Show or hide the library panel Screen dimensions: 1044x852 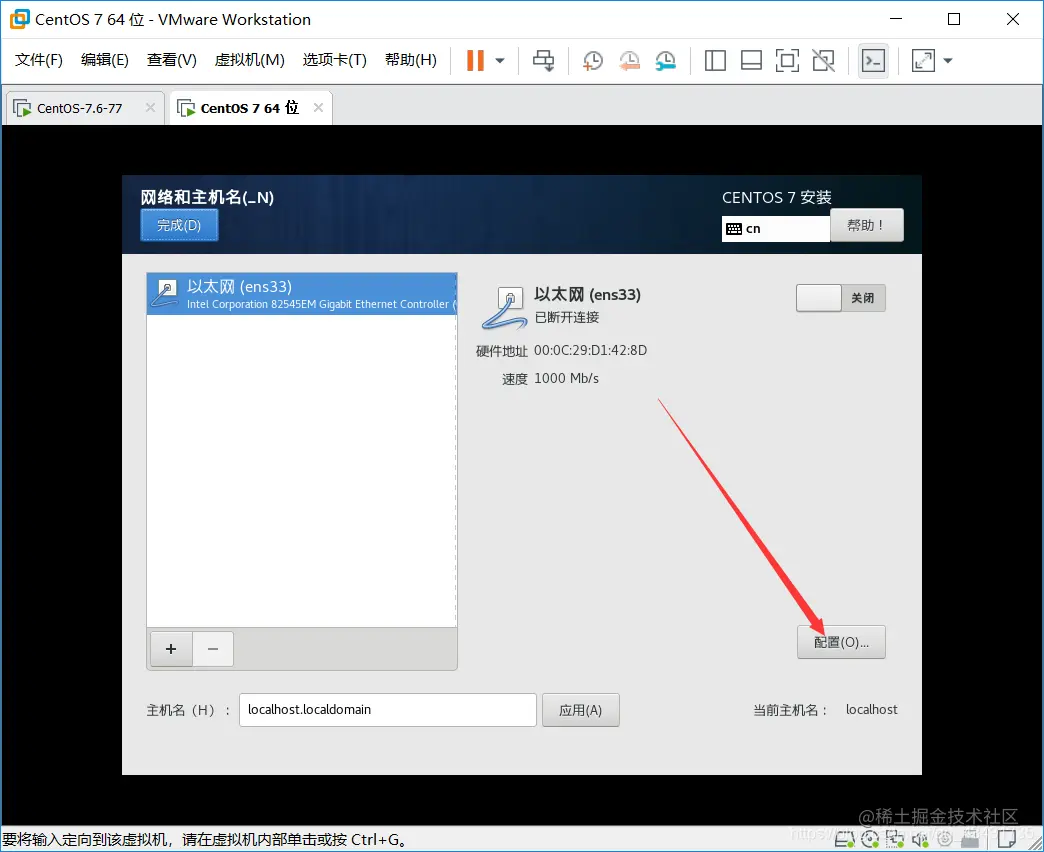click(x=715, y=60)
